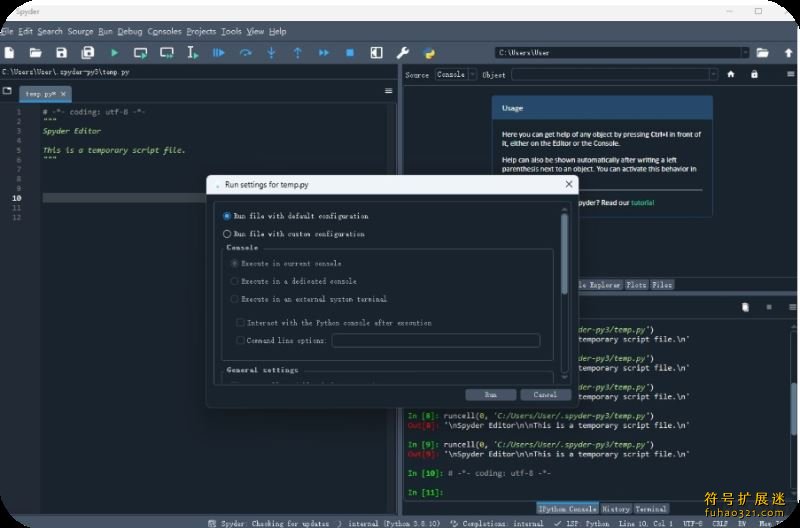Click the Step return up-arrow icon

coord(297,53)
